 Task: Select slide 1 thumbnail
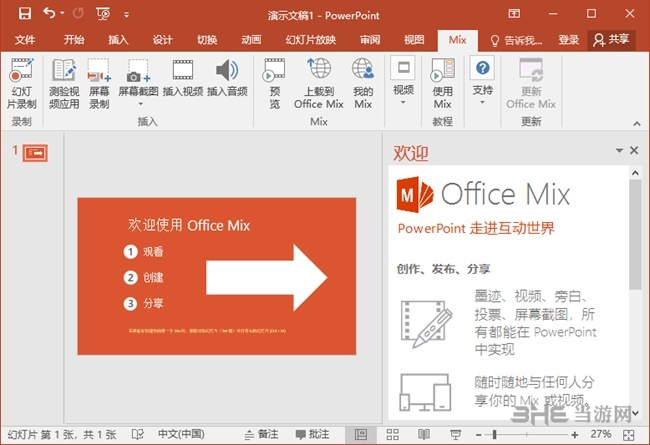[x=36, y=153]
